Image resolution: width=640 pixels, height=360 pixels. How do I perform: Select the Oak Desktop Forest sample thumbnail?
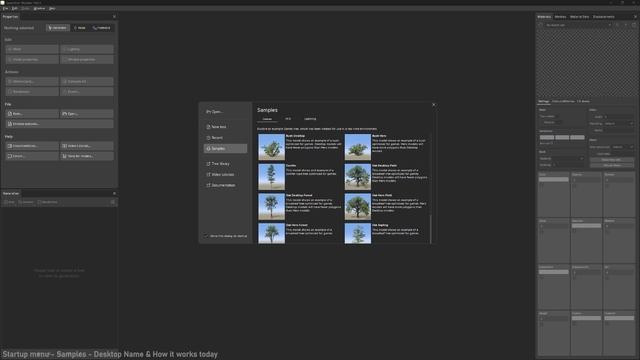tap(271, 207)
